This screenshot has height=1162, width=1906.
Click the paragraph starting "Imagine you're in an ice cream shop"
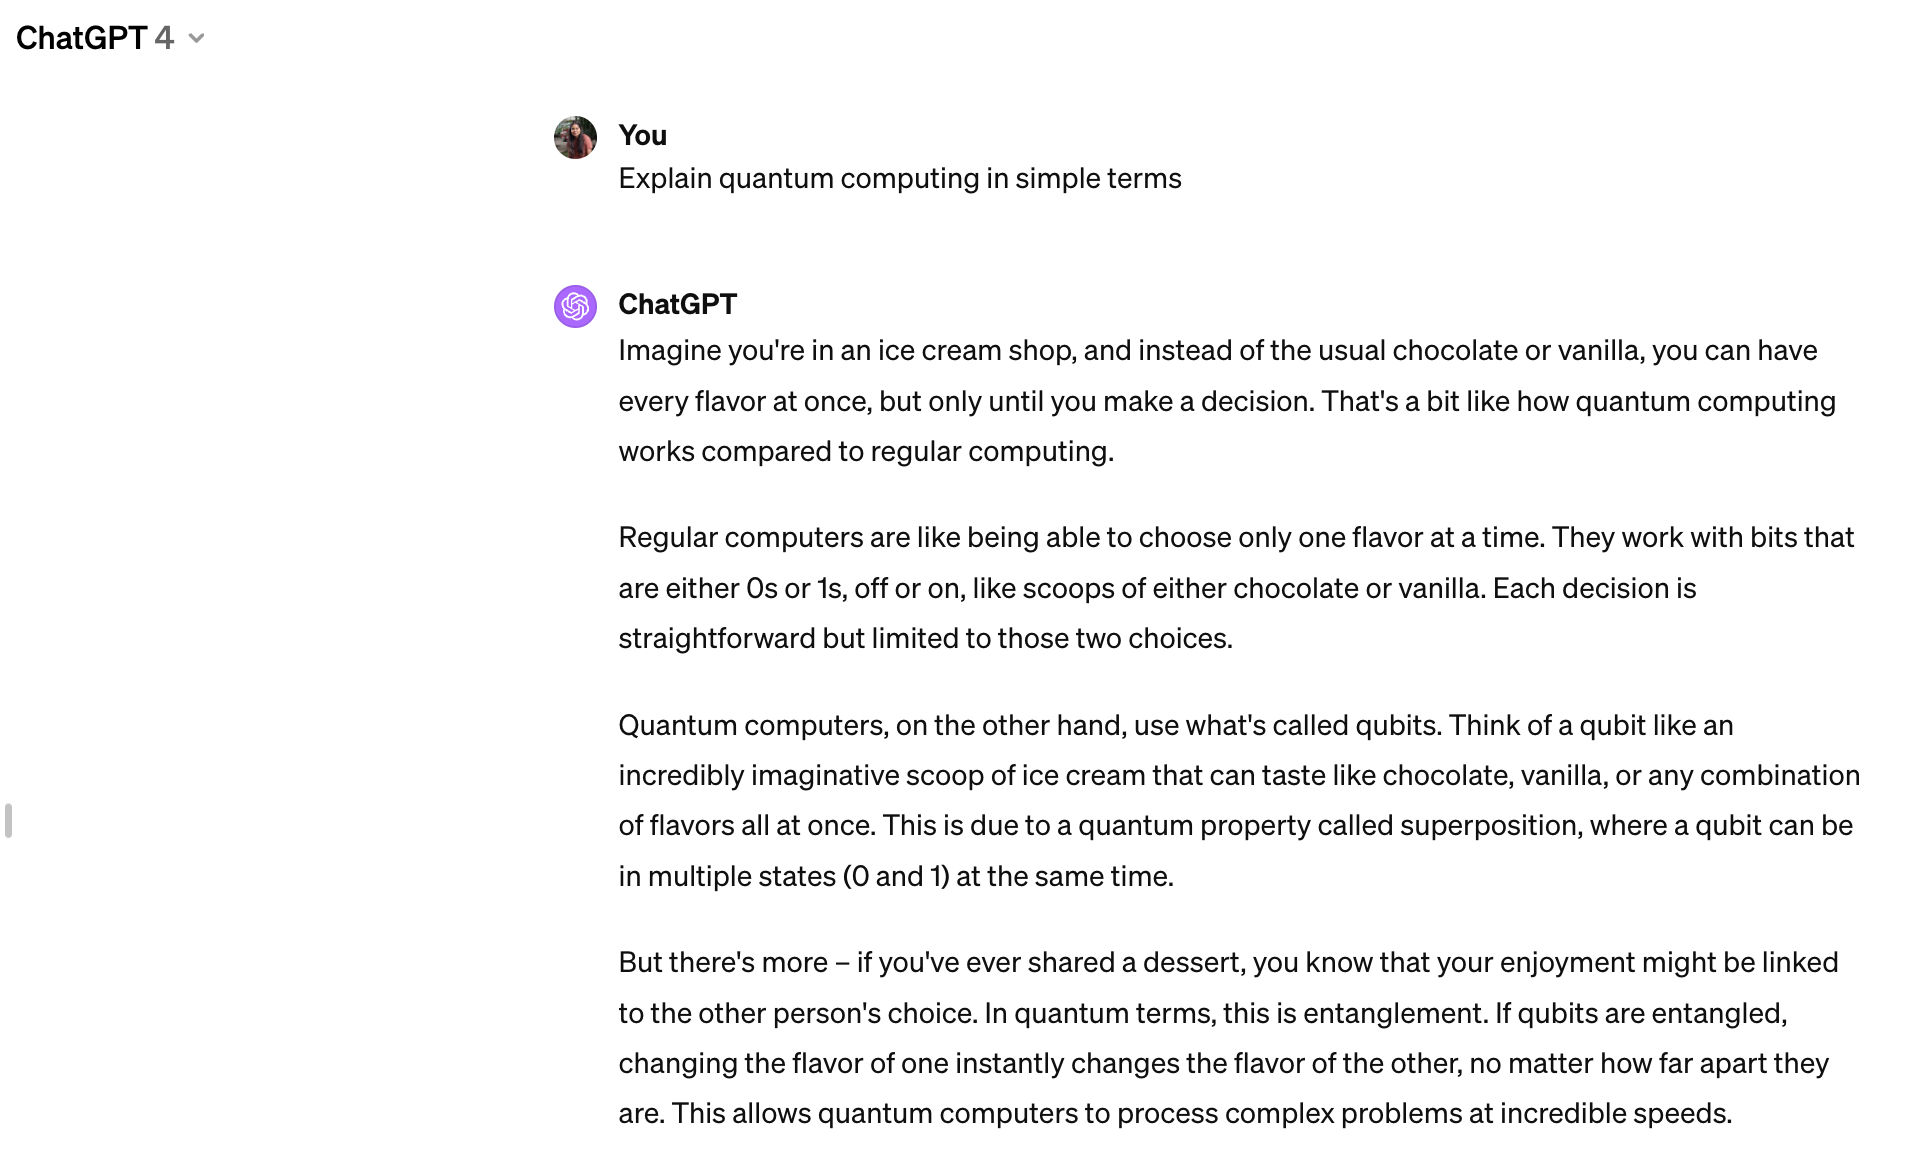1226,400
